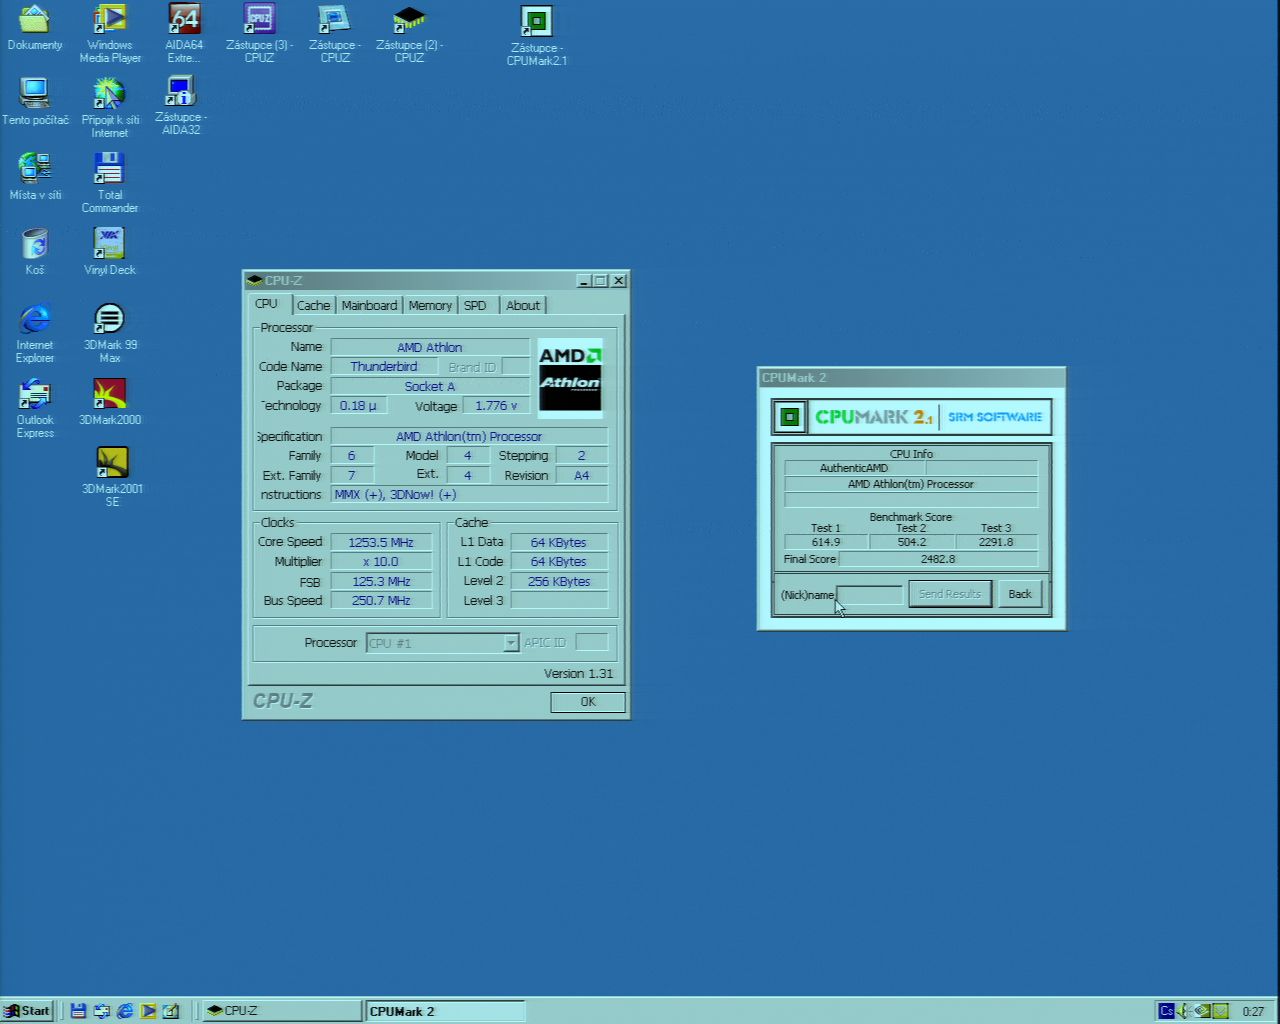Switch to the Memory tab in CPU-Z
Viewport: 1280px width, 1024px height.
(x=430, y=306)
